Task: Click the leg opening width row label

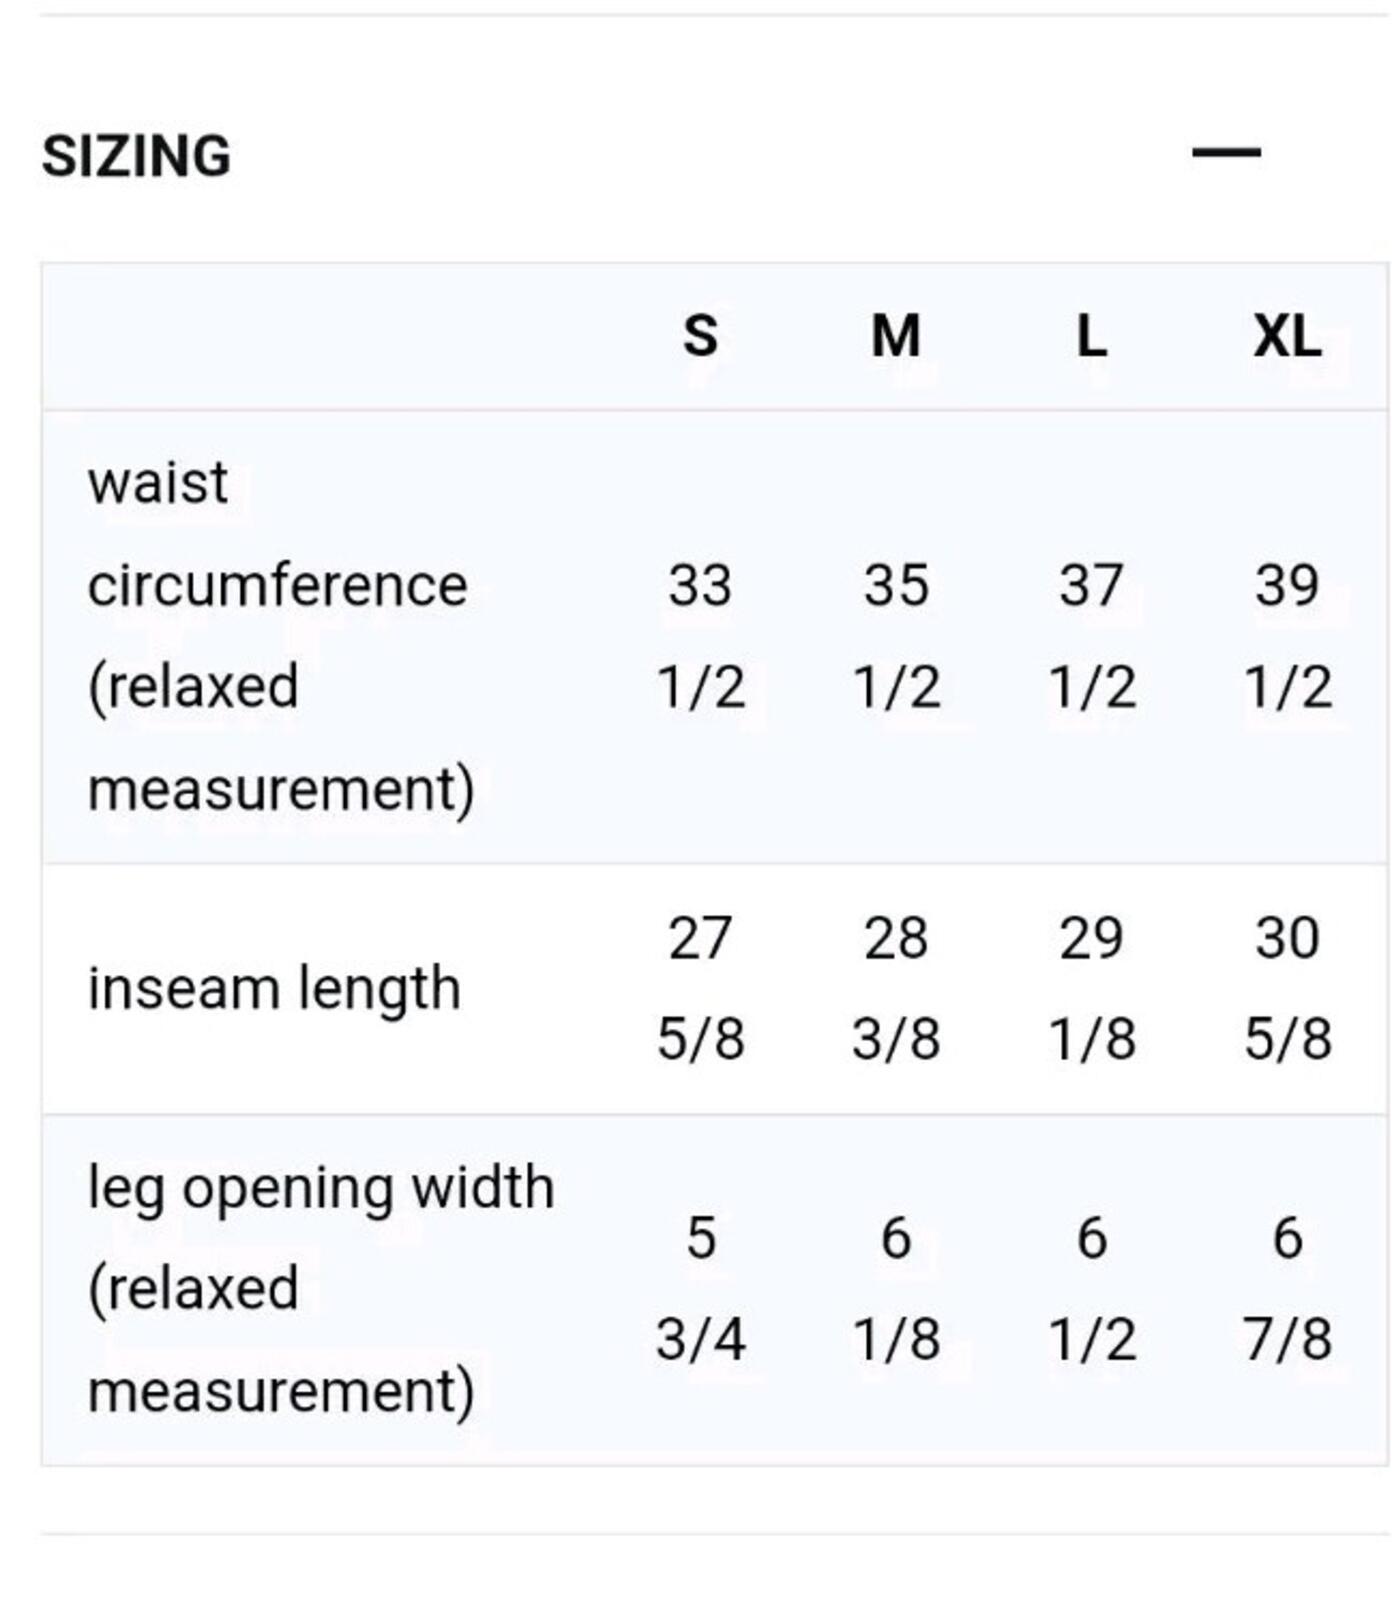Action: tap(320, 1289)
